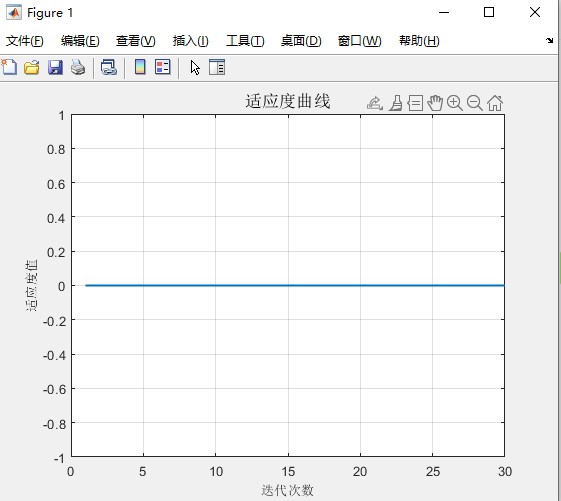Viewport: 561px width, 501px height.
Task: Click the x-axis tick label 25
Action: 433,472
